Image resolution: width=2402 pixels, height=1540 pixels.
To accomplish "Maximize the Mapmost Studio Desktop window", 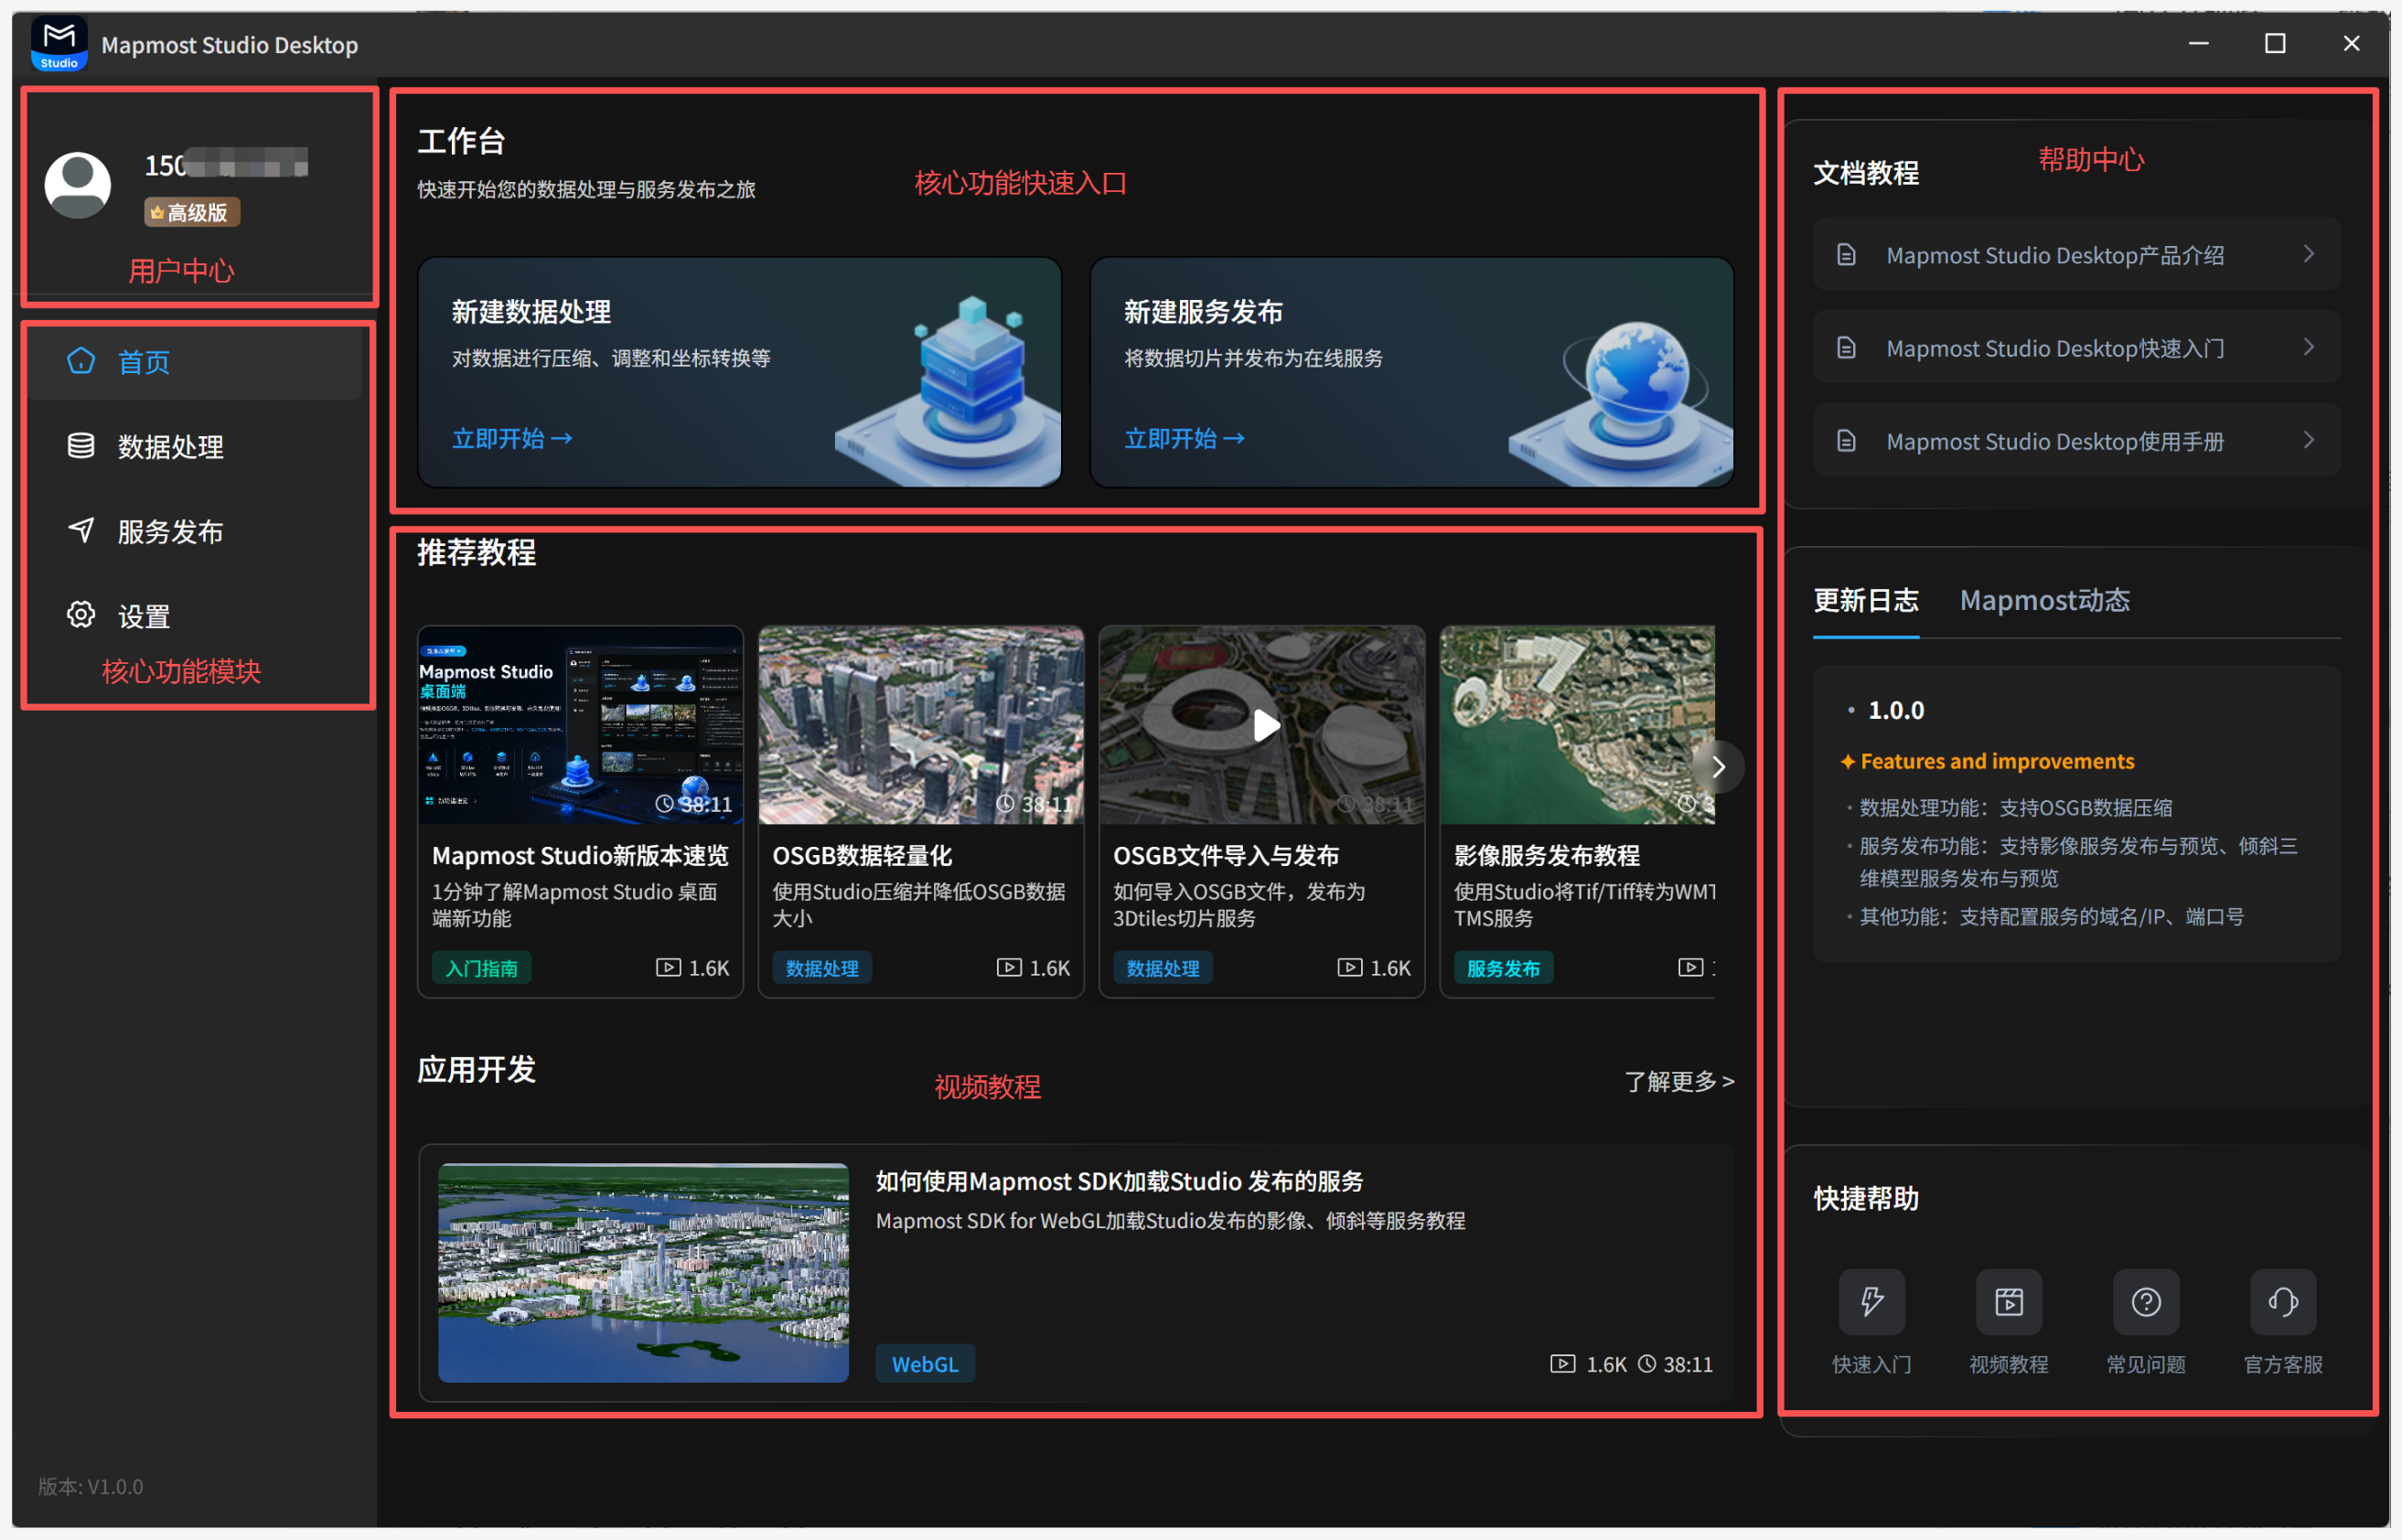I will click(x=2275, y=43).
